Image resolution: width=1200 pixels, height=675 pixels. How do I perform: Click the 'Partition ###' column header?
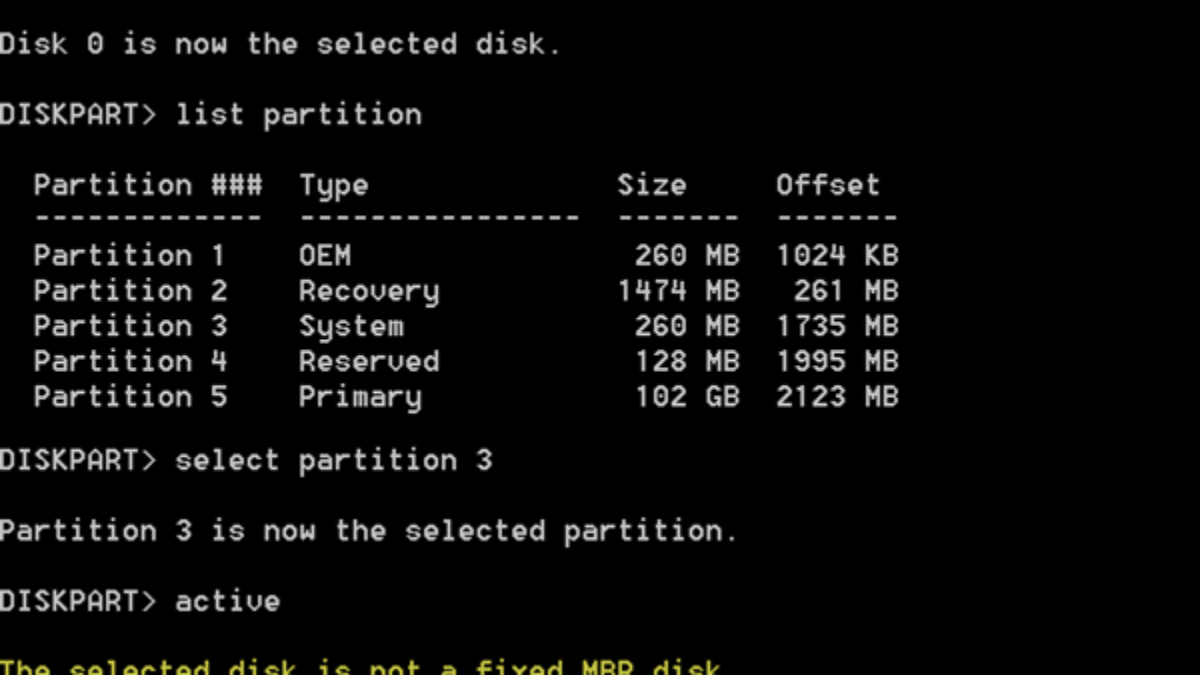[148, 185]
